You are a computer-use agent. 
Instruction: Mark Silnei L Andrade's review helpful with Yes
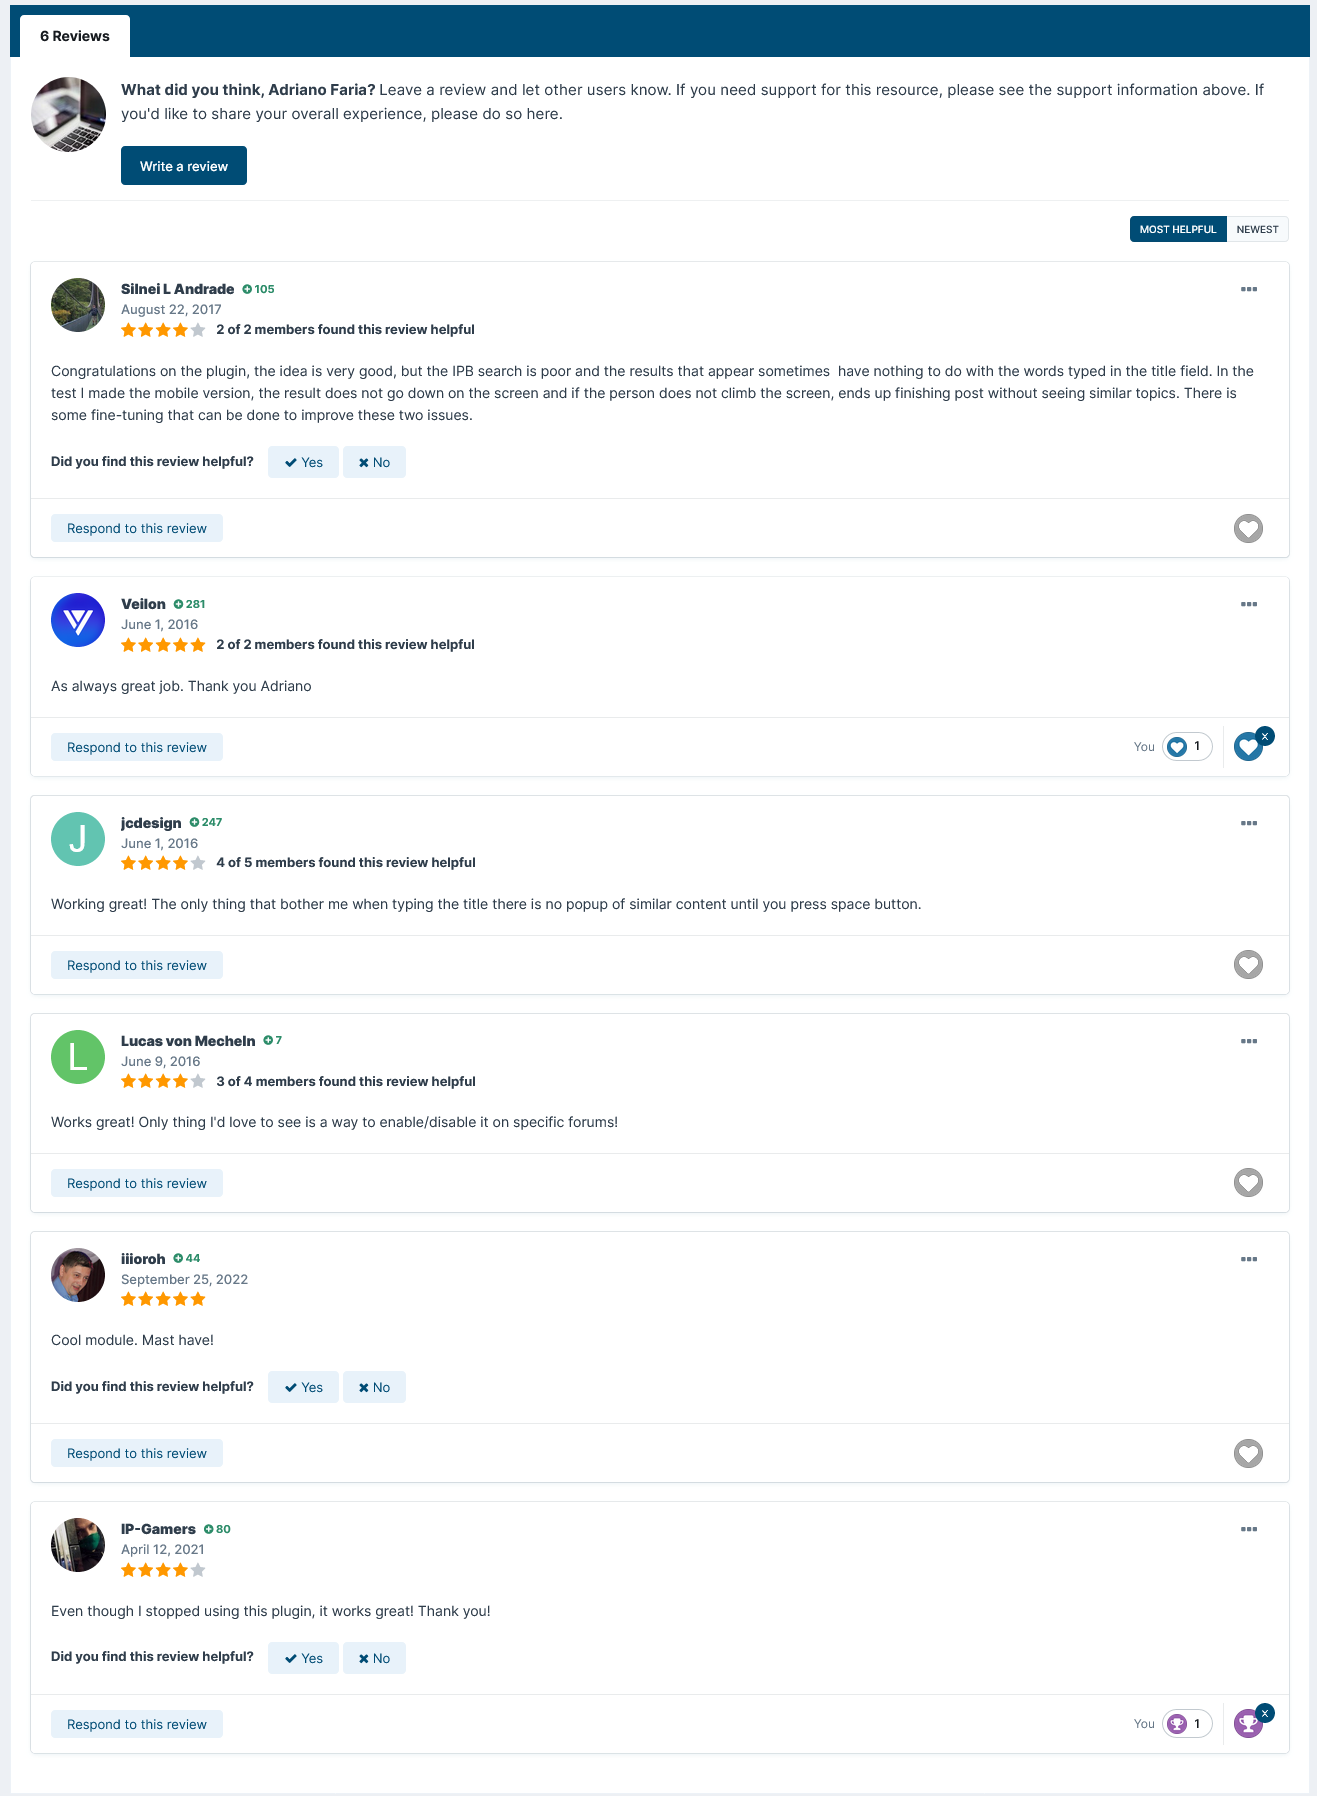point(303,462)
